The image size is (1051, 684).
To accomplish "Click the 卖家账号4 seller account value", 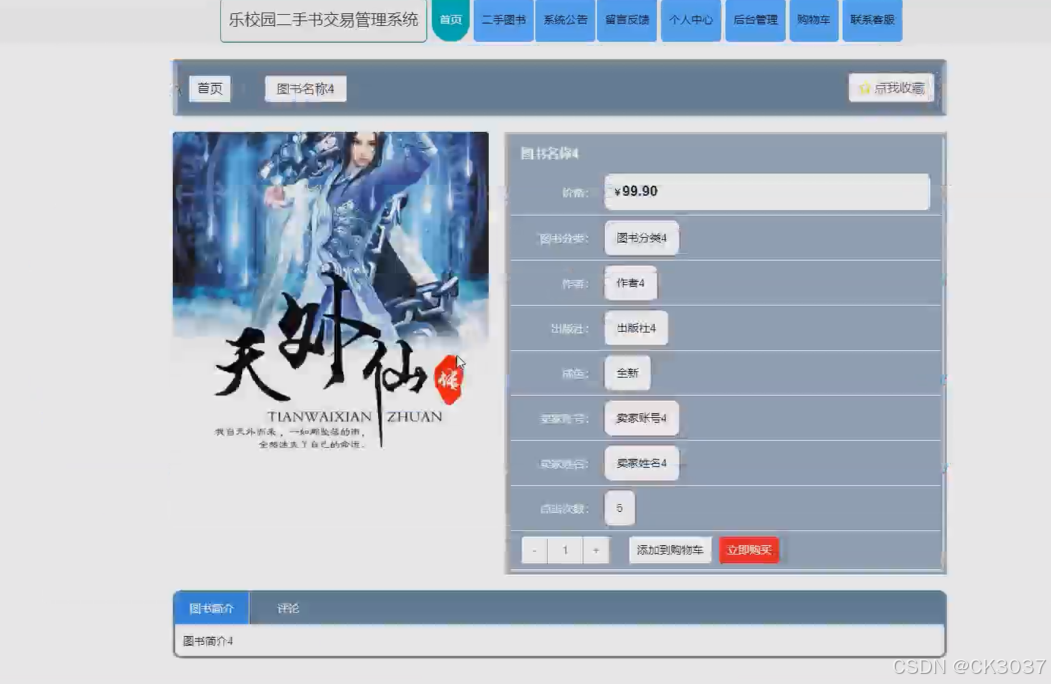I will (641, 418).
